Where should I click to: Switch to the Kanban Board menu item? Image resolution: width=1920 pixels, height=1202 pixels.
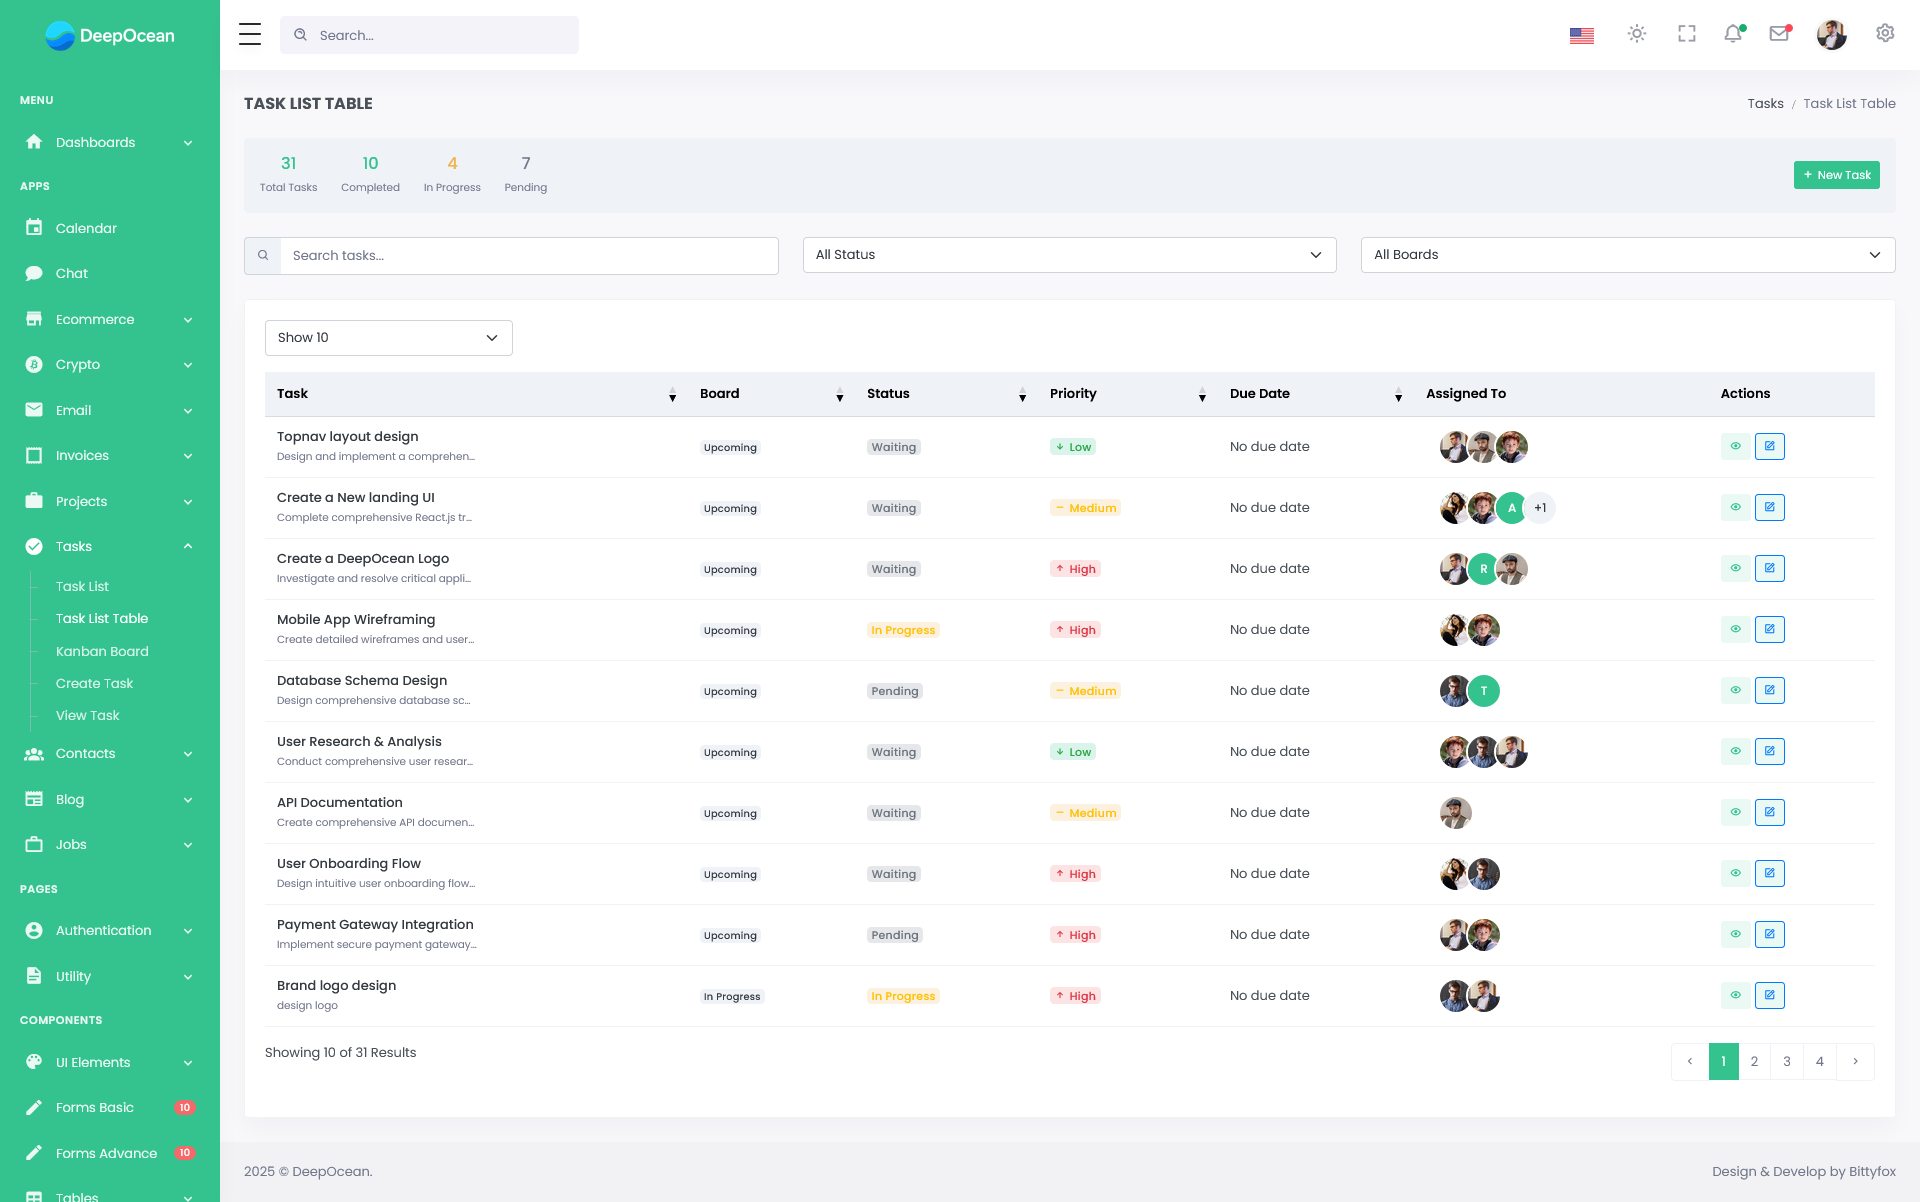coord(102,651)
